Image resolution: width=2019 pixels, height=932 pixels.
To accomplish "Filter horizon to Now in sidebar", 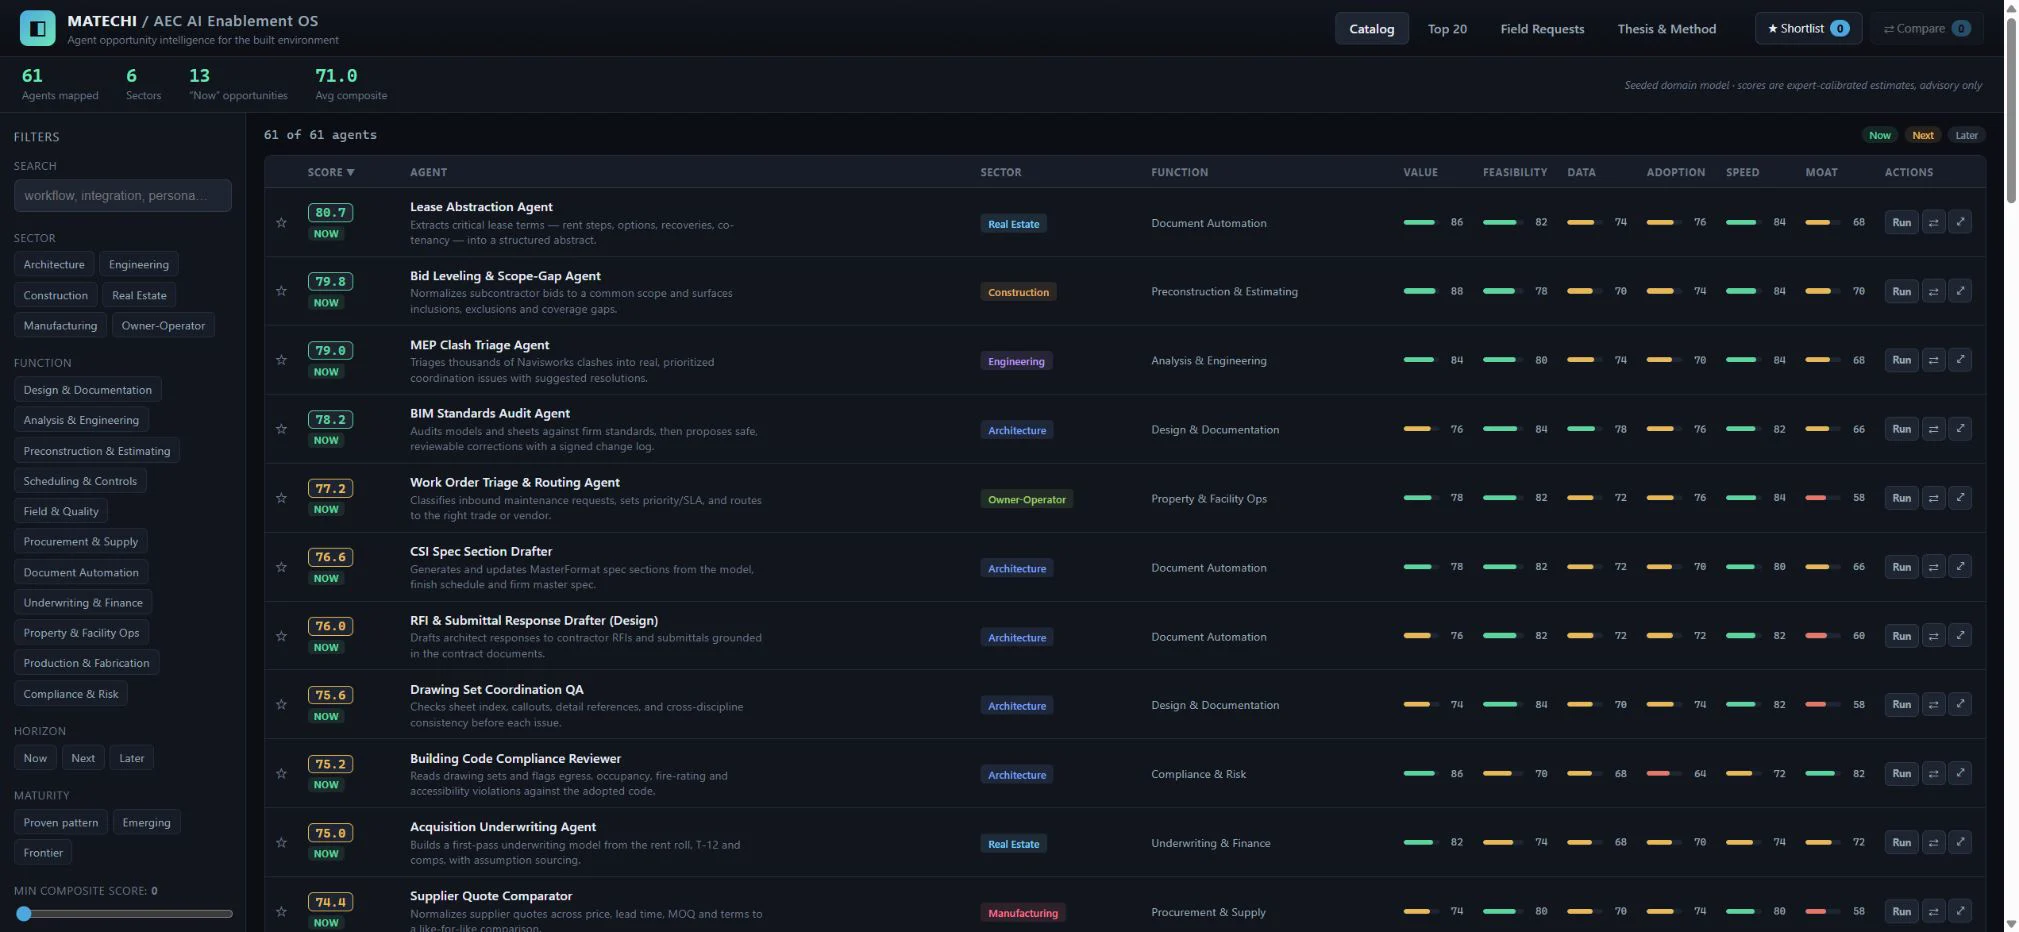I will 35,758.
